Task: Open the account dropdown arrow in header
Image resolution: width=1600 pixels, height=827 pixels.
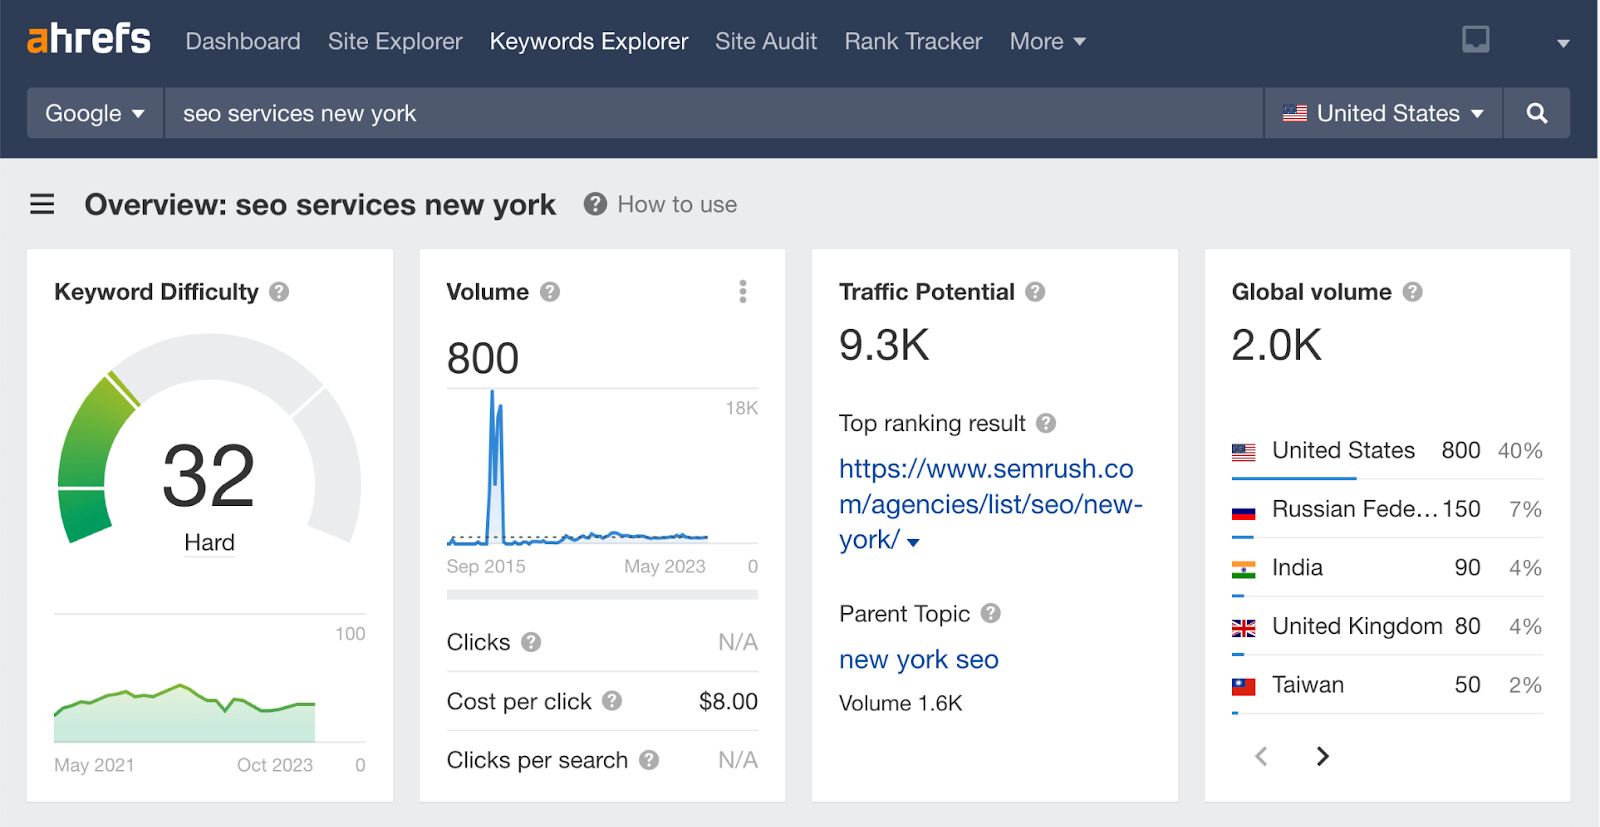Action: [x=1563, y=43]
